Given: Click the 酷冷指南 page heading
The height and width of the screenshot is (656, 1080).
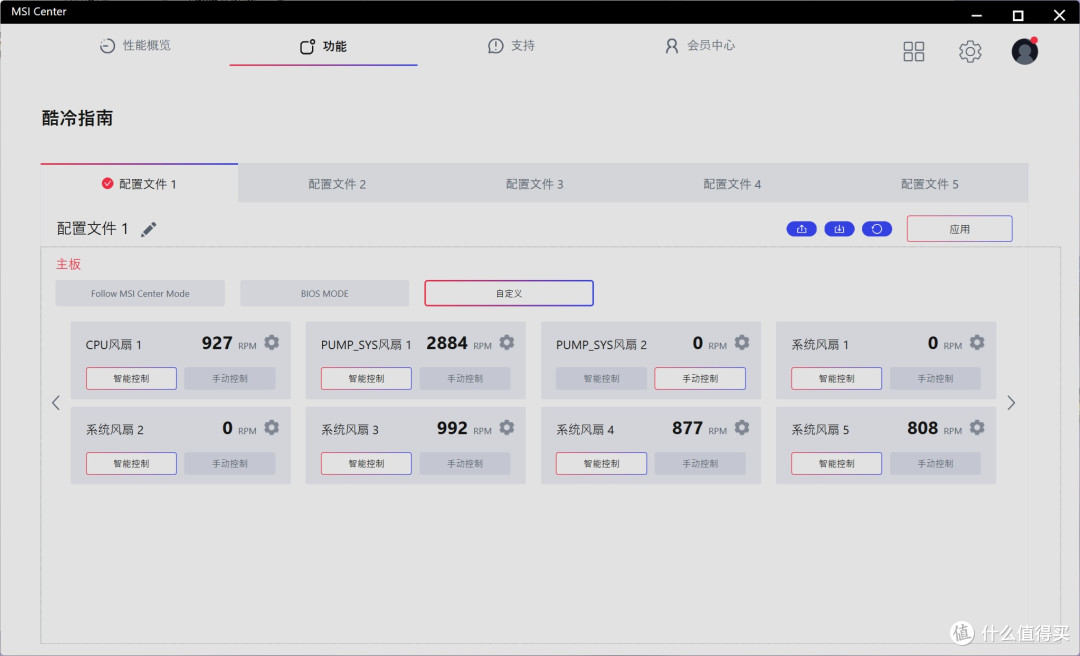Looking at the screenshot, I should pos(77,118).
